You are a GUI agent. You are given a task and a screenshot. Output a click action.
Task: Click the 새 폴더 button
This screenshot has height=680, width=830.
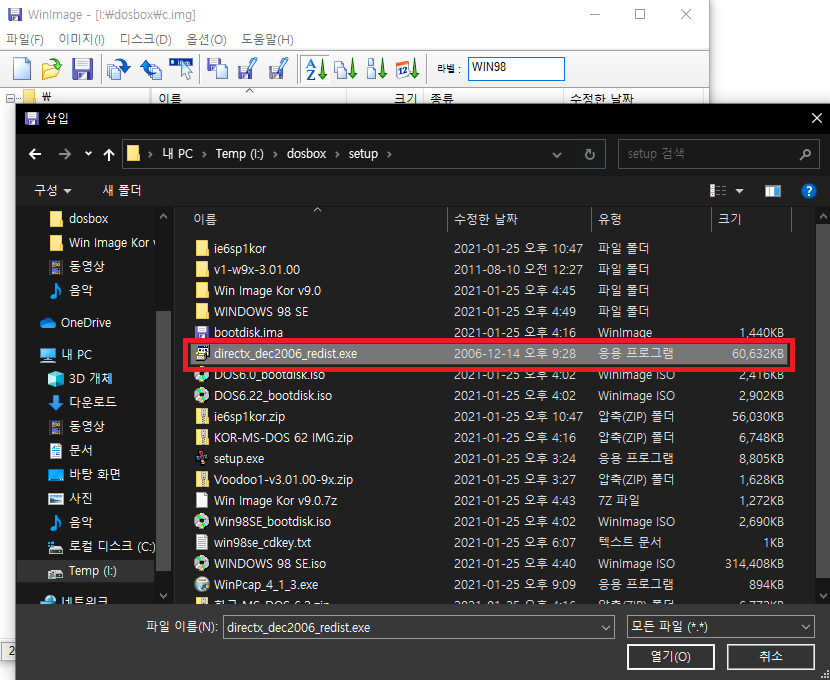pyautogui.click(x=122, y=190)
